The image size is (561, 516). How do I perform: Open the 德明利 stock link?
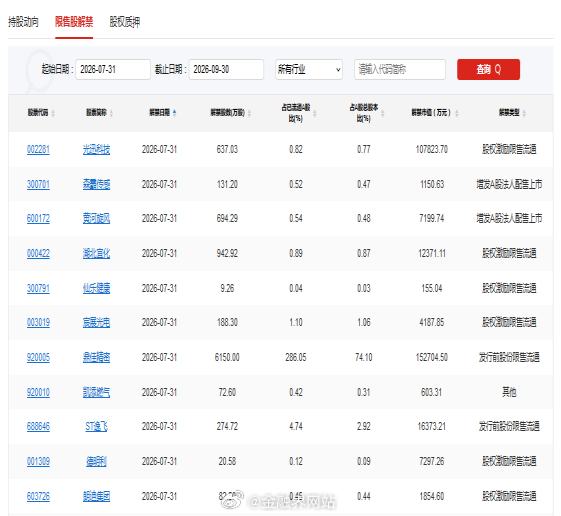[x=96, y=462]
